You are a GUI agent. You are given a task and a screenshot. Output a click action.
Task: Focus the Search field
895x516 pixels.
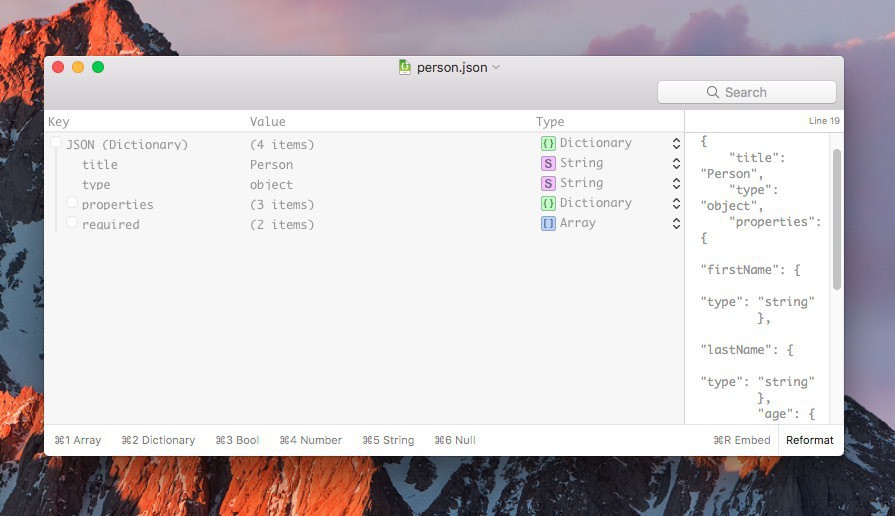[x=746, y=92]
